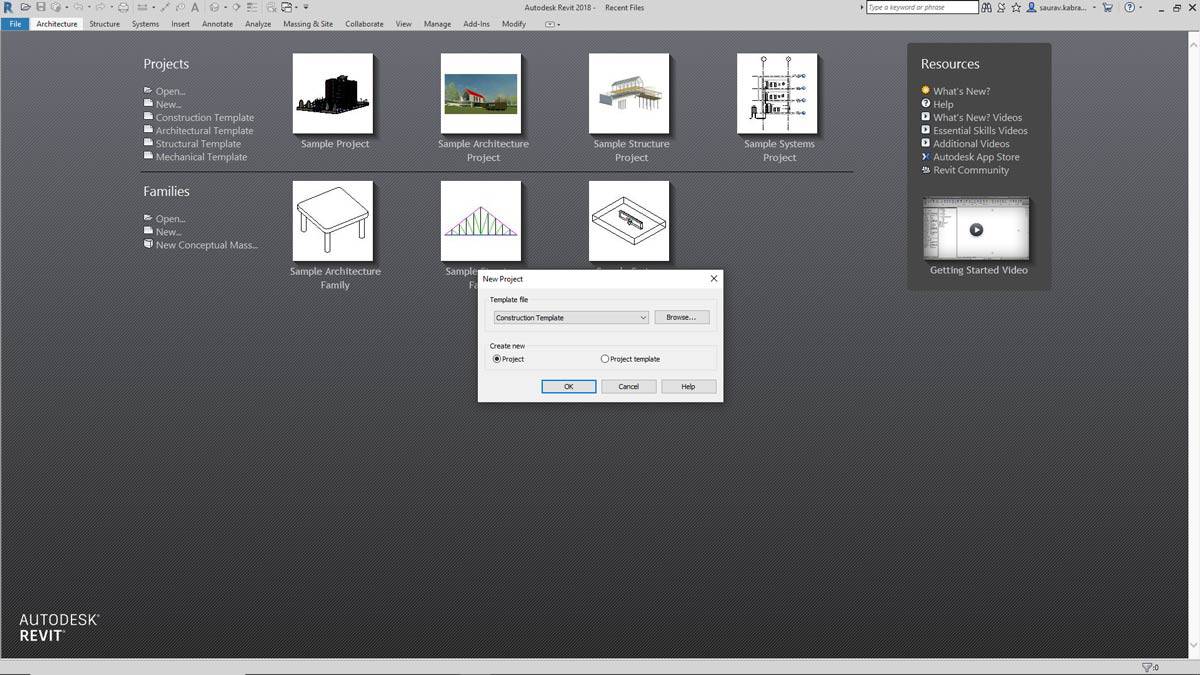The height and width of the screenshot is (675, 1200).
Task: Open the What's New? resource link
Action: pyautogui.click(x=962, y=91)
